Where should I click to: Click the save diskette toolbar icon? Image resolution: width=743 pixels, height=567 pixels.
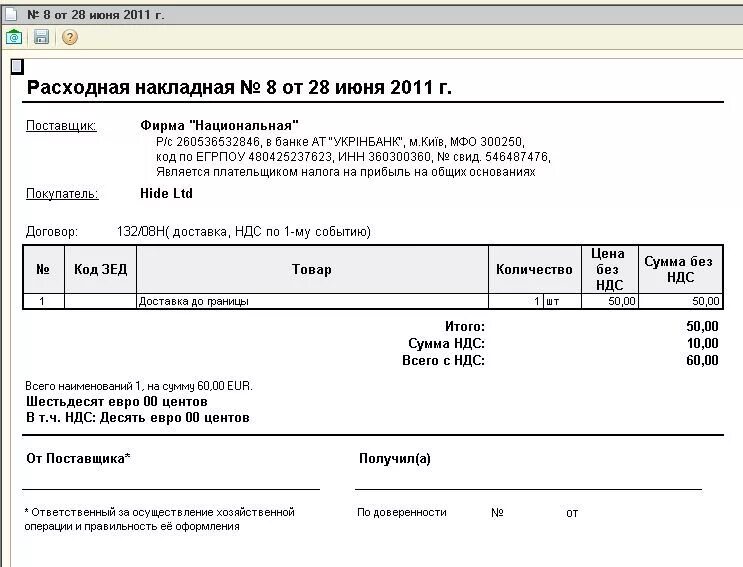(41, 37)
